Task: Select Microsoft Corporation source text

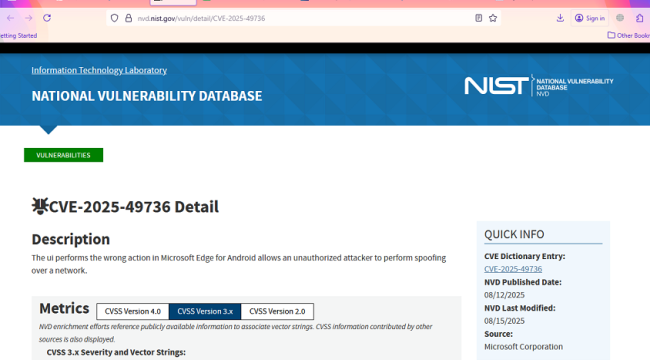Action: coord(523,347)
